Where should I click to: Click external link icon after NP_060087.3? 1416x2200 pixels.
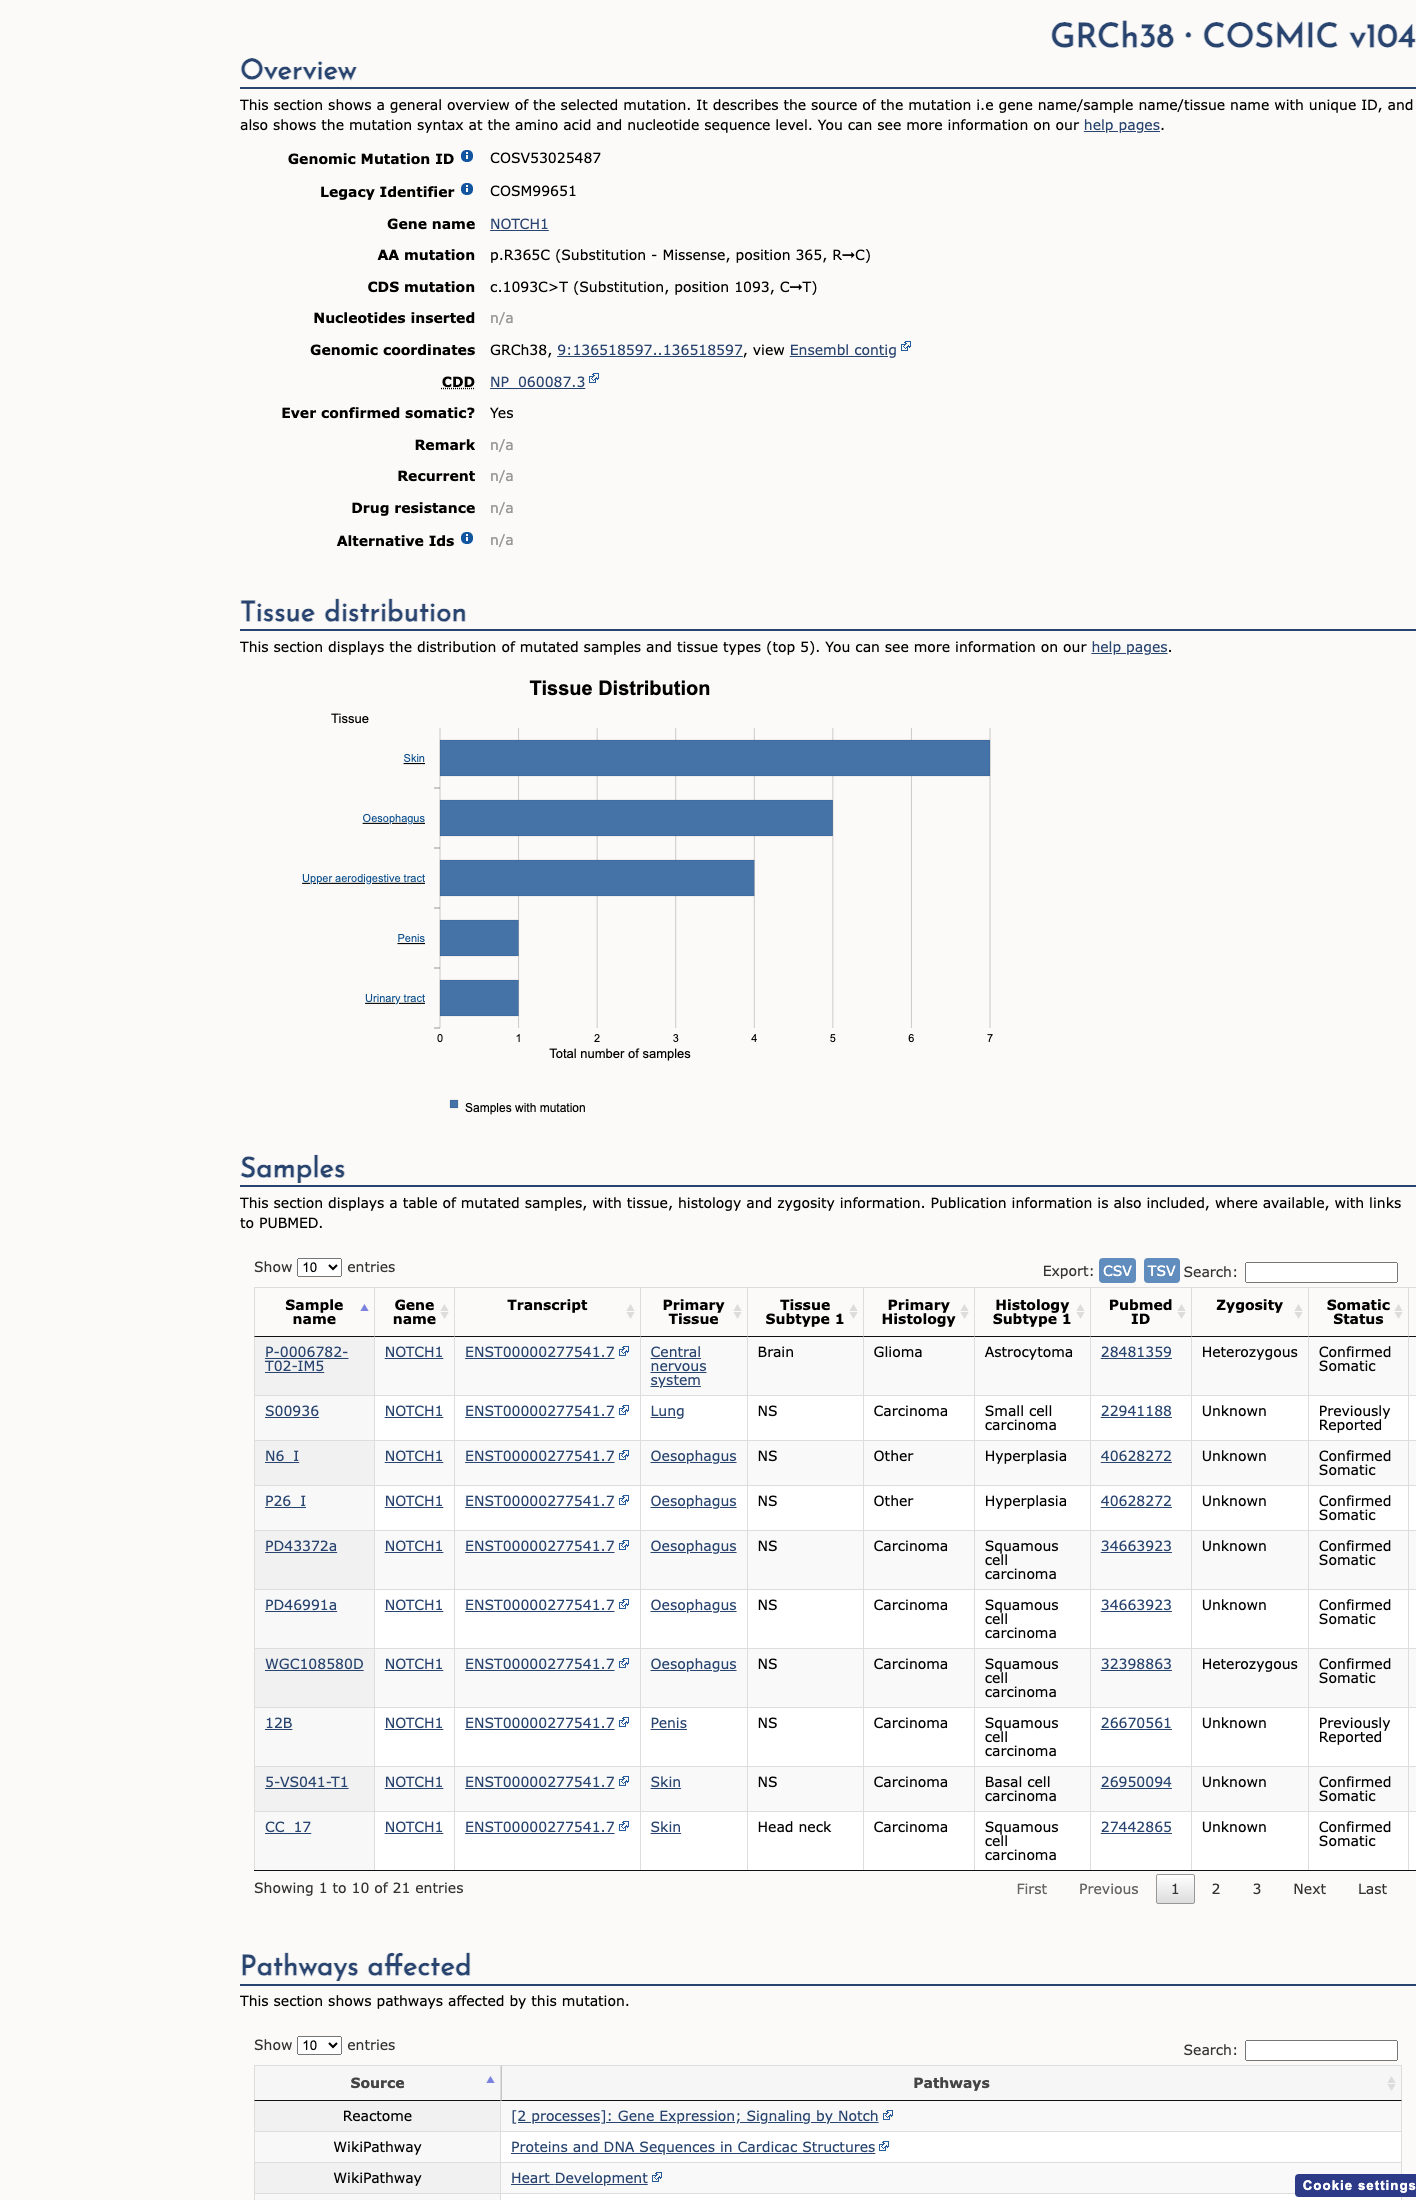594,378
